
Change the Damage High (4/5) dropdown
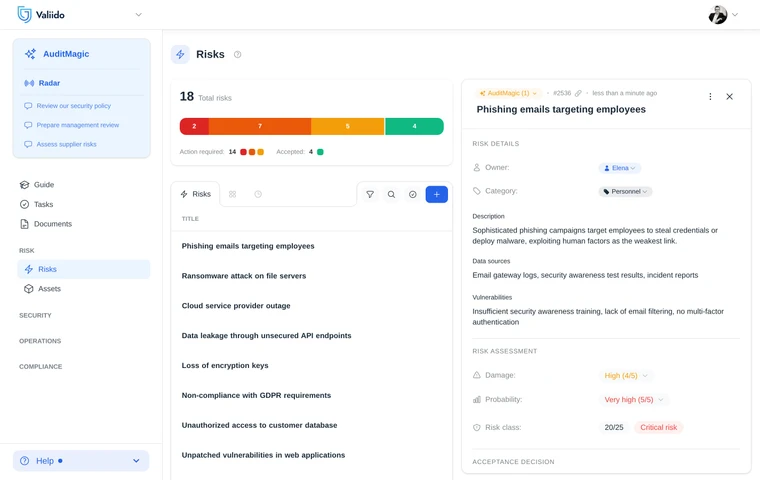[x=625, y=376]
